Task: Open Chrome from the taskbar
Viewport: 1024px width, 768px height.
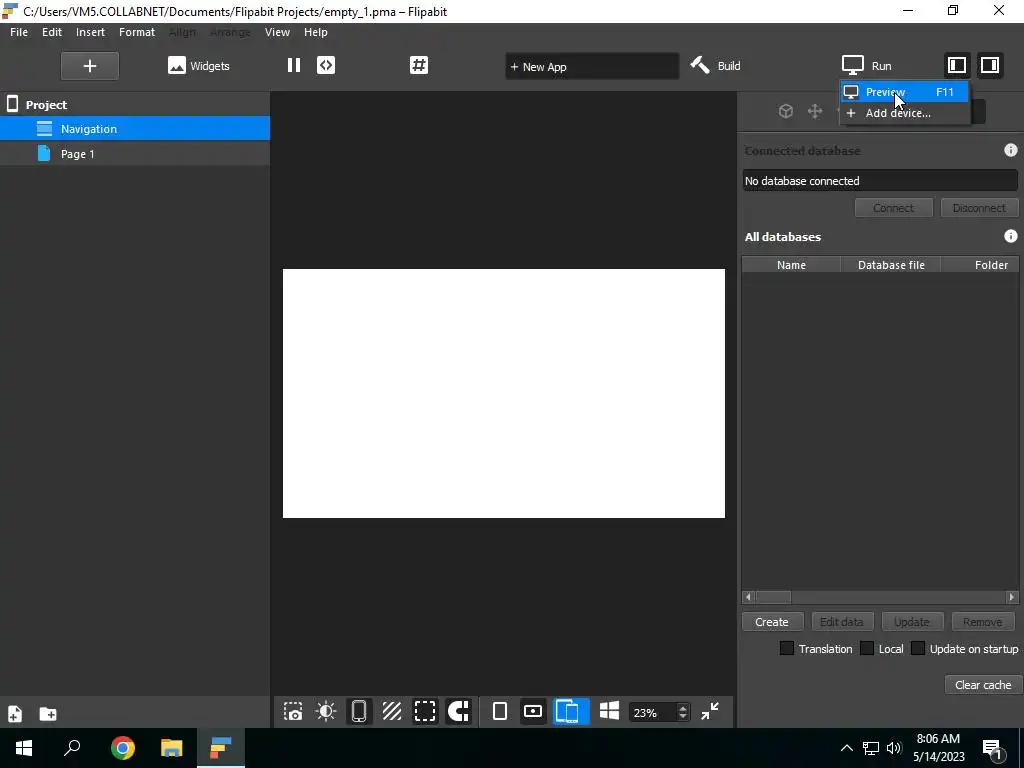Action: tap(122, 748)
